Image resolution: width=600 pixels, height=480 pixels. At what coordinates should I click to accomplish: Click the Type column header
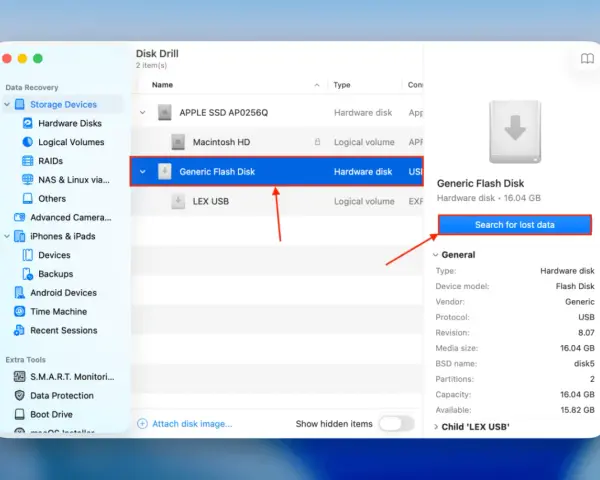[342, 85]
